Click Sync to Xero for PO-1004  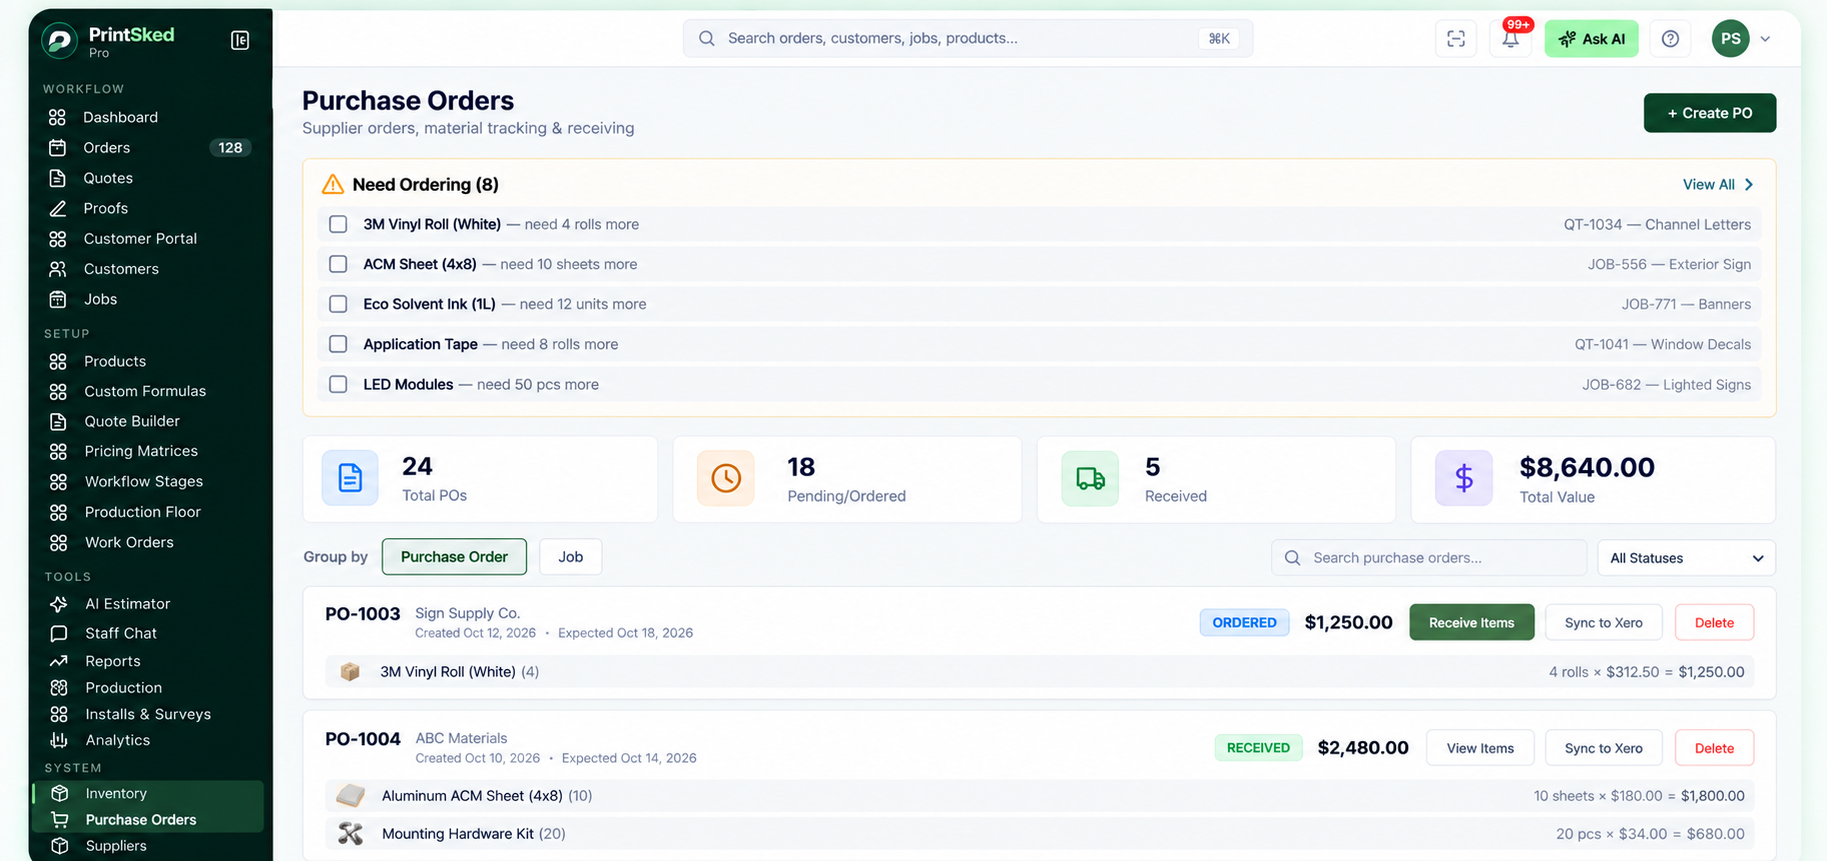pyautogui.click(x=1604, y=748)
